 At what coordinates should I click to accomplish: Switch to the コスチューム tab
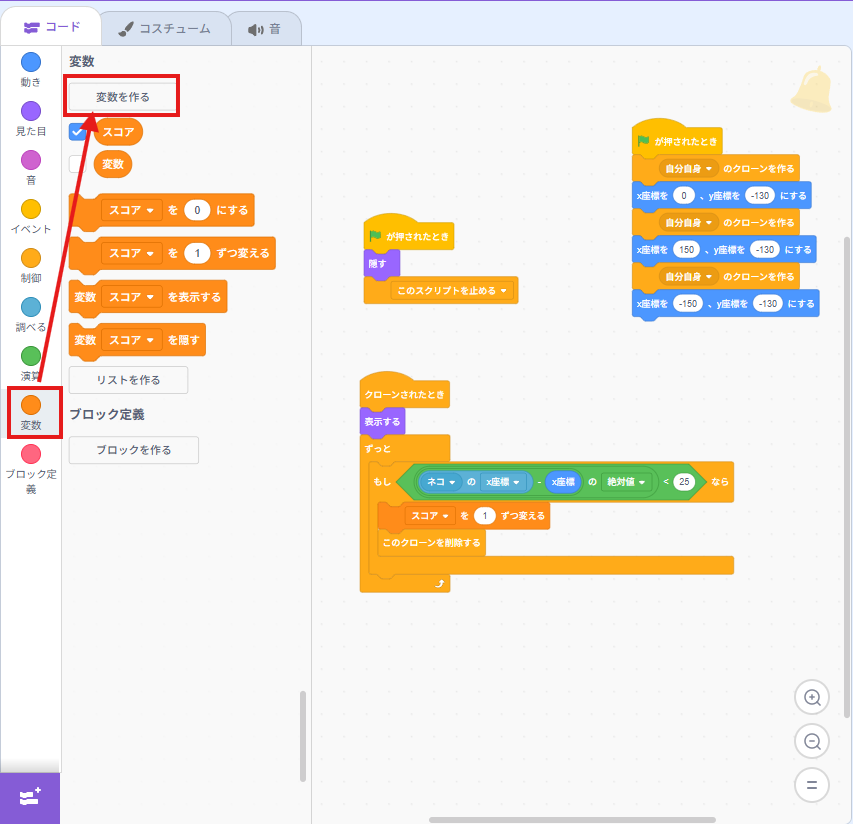[x=165, y=28]
